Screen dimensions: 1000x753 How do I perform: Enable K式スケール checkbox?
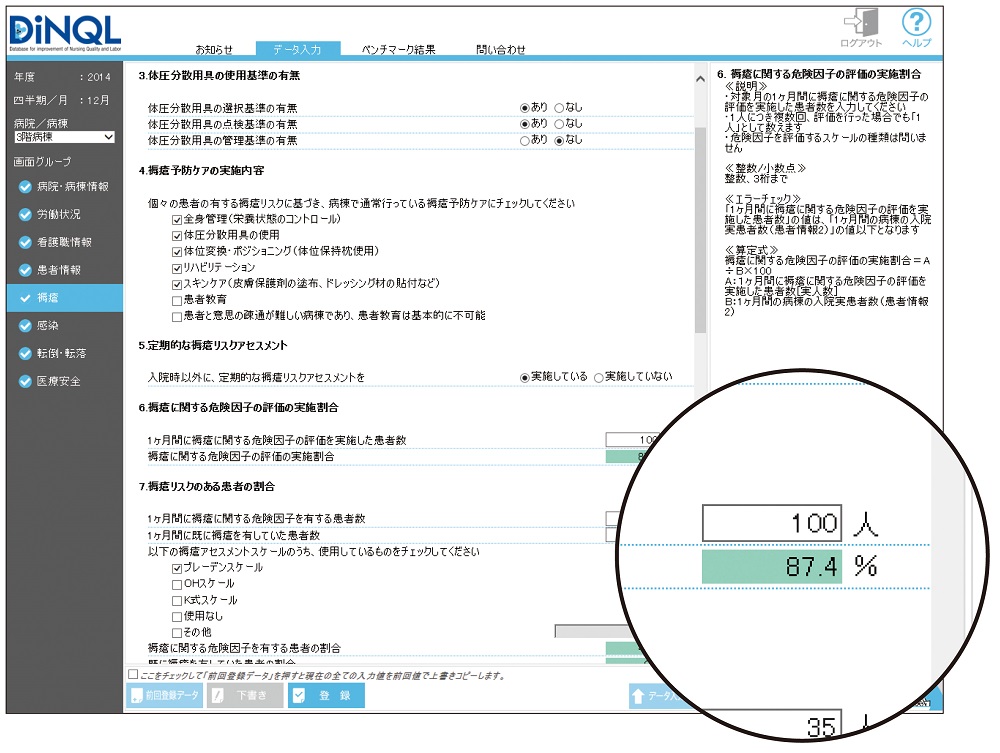coord(177,601)
